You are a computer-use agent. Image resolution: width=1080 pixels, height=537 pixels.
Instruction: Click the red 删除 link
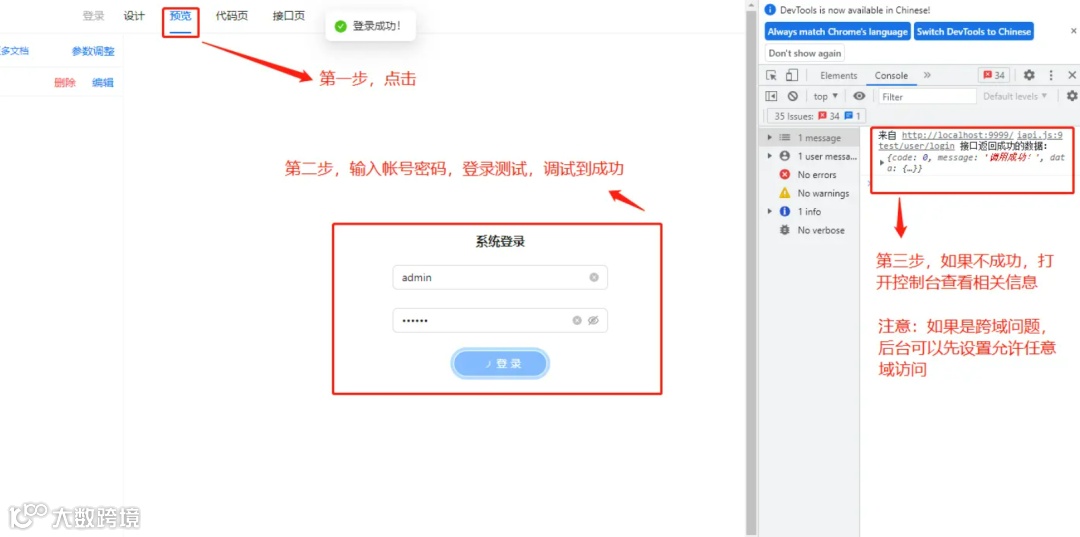pyautogui.click(x=65, y=83)
